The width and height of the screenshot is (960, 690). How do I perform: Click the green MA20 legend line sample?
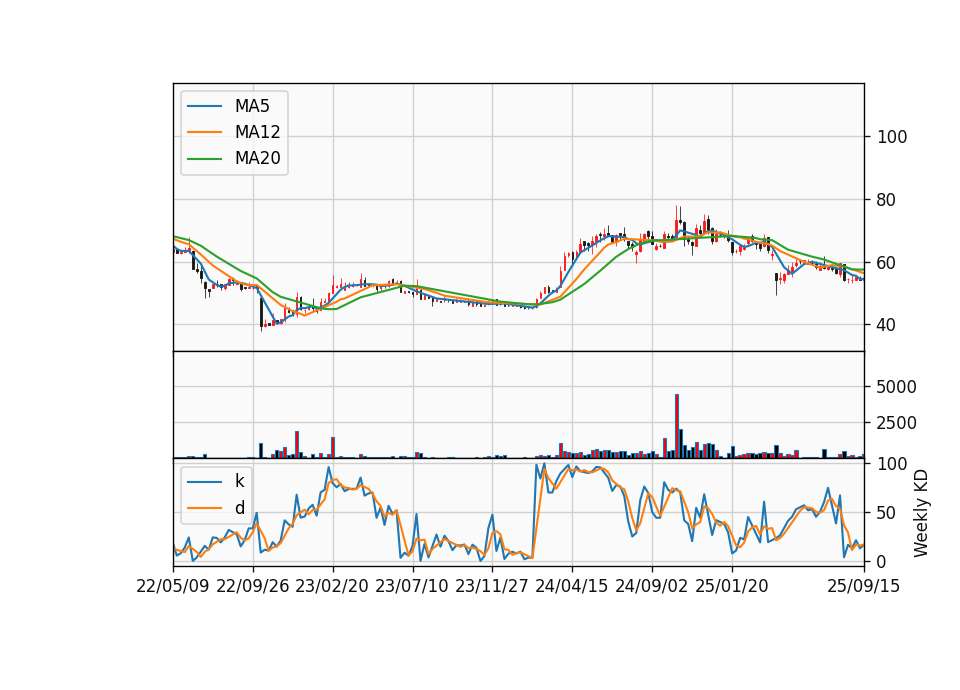point(204,158)
